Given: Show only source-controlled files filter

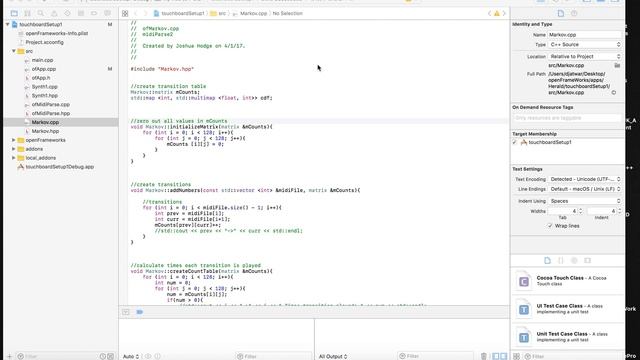Looking at the screenshot, I should (x=111, y=356).
